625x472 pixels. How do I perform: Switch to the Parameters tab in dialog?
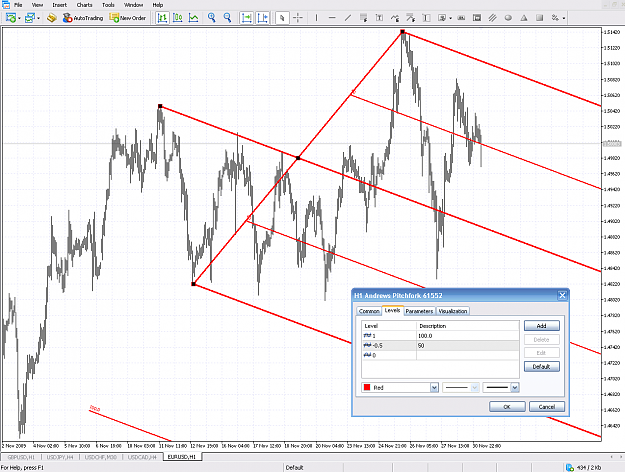pos(419,311)
